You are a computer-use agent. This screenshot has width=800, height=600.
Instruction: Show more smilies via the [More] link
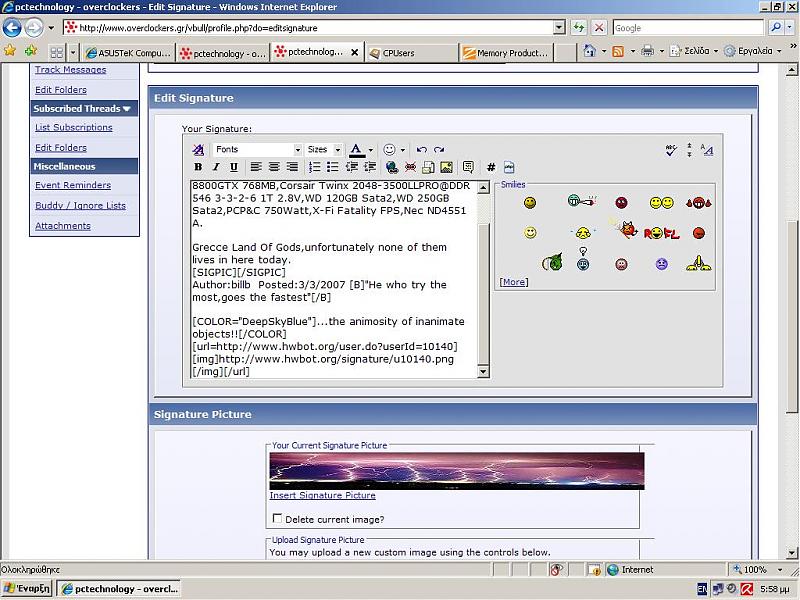point(514,282)
